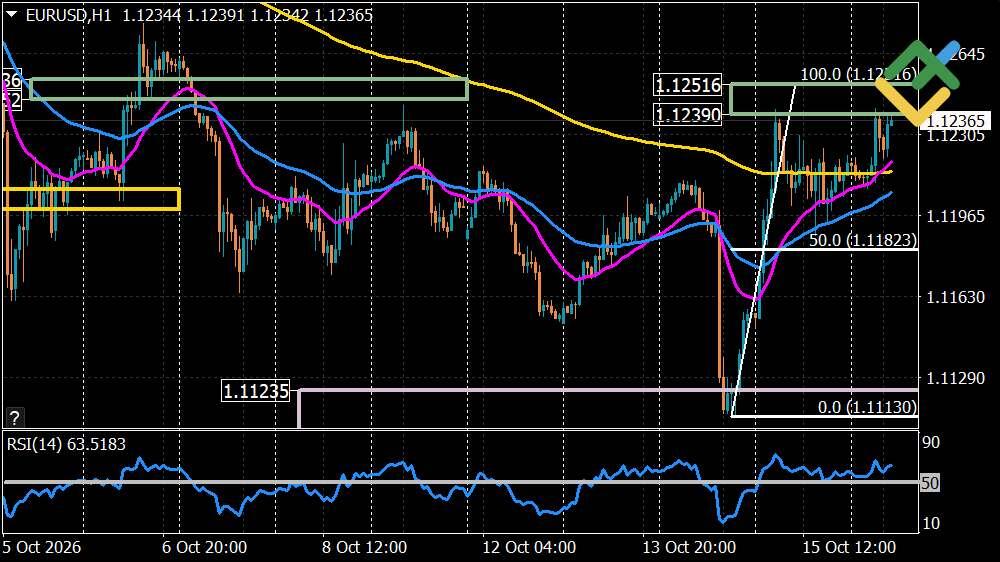Screen dimensions: 1000x562
Task: Select the yellow rectangle zone object
Action: point(91,199)
